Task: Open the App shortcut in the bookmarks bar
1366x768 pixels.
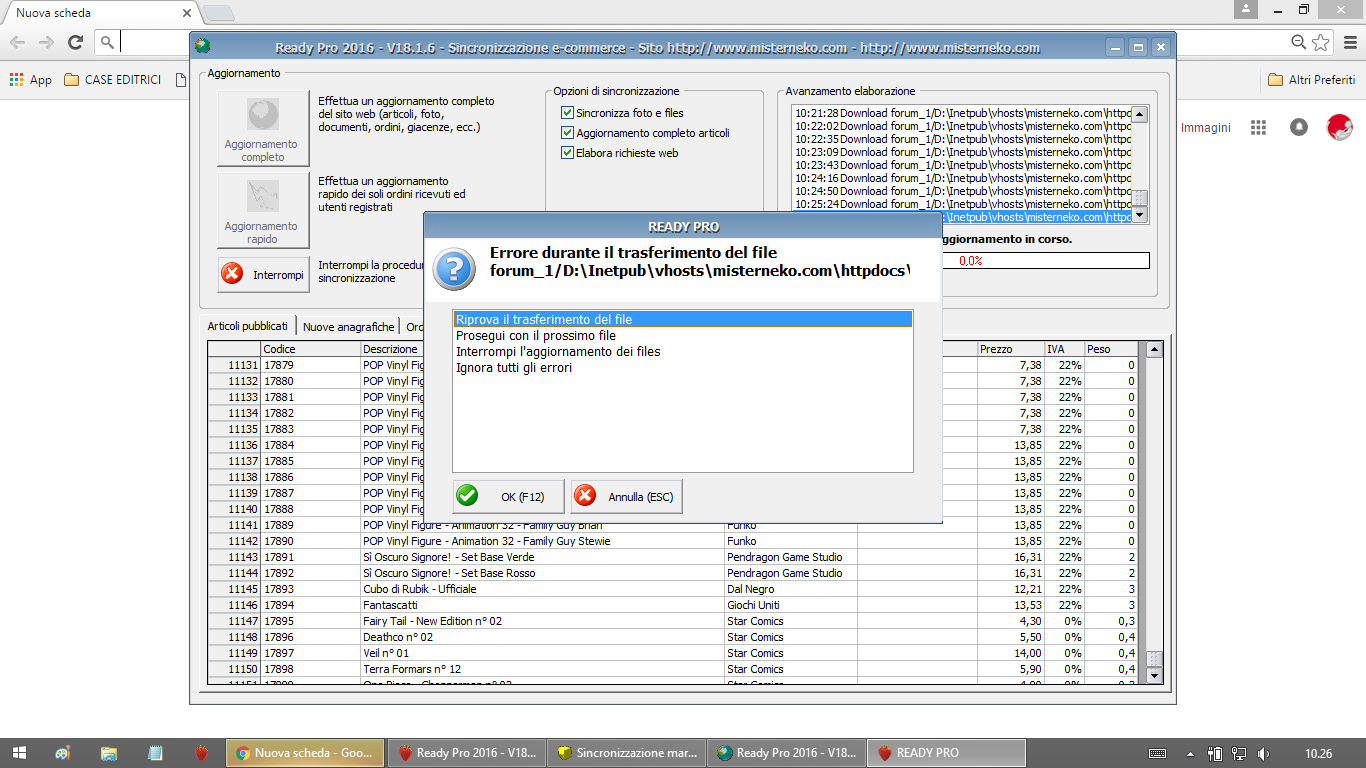Action: tap(31, 80)
